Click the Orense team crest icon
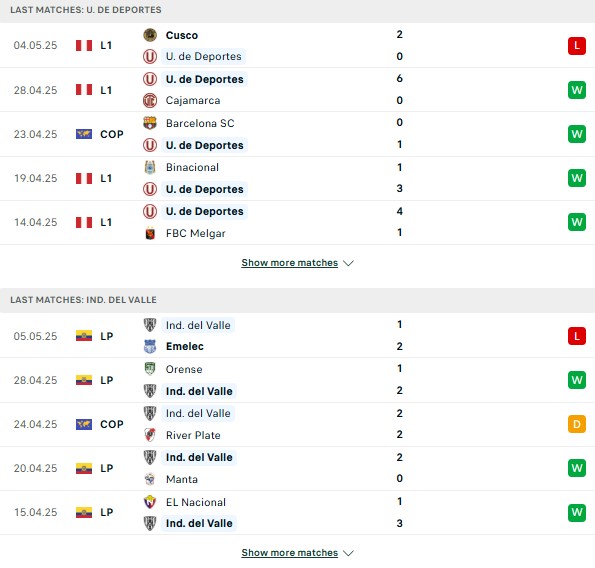 pyautogui.click(x=150, y=369)
